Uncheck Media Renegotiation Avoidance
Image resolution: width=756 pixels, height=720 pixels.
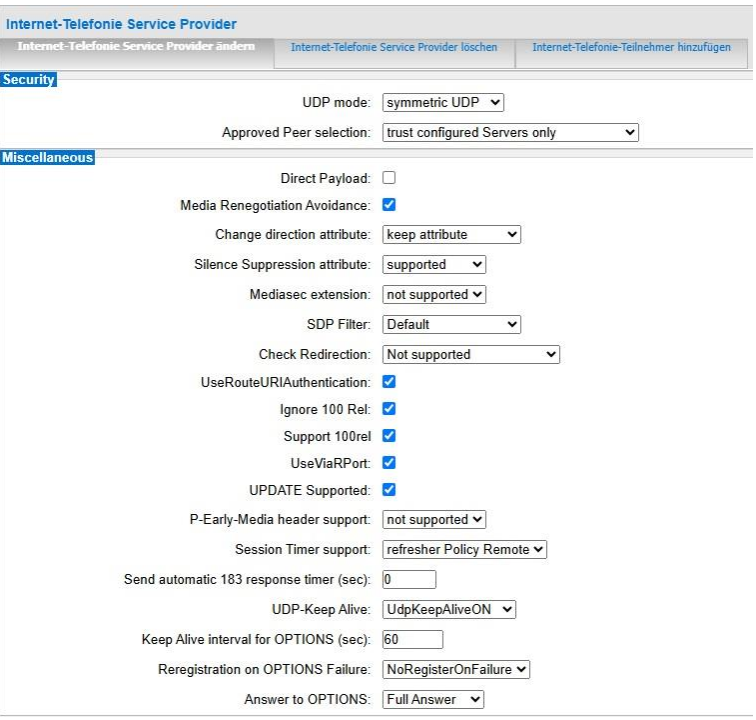(389, 205)
